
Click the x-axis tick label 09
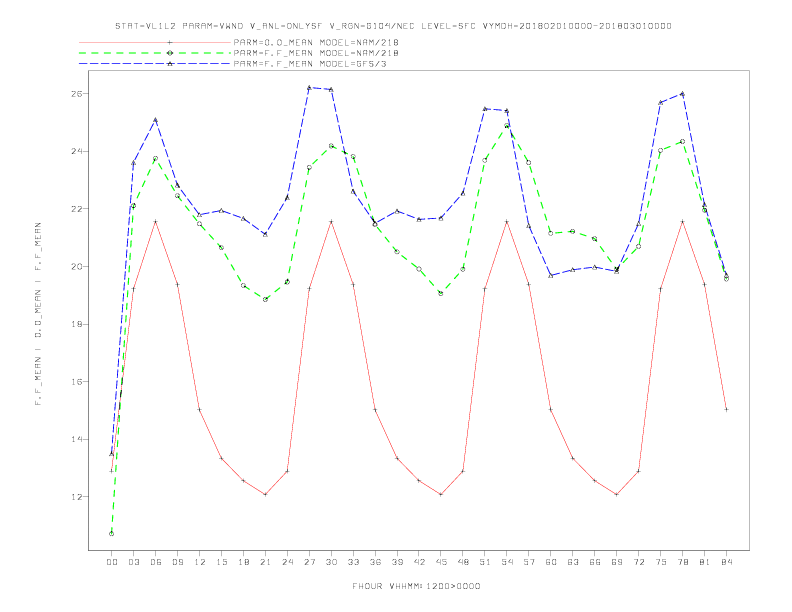tap(178, 562)
